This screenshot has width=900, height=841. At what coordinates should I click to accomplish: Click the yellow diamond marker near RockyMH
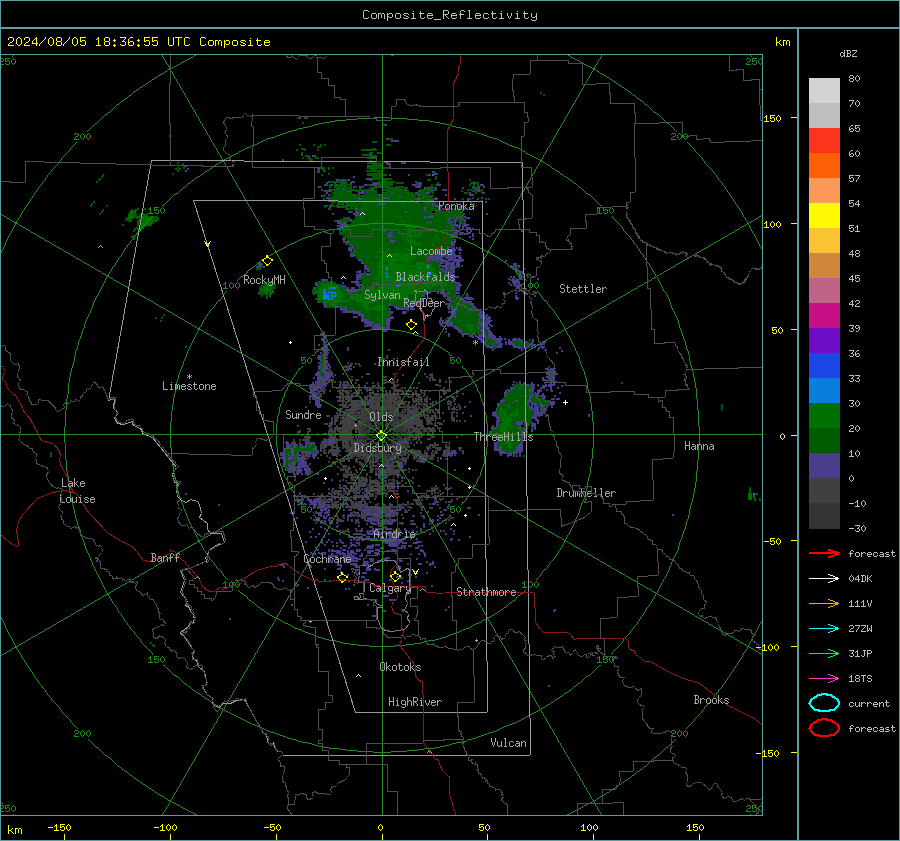click(267, 261)
